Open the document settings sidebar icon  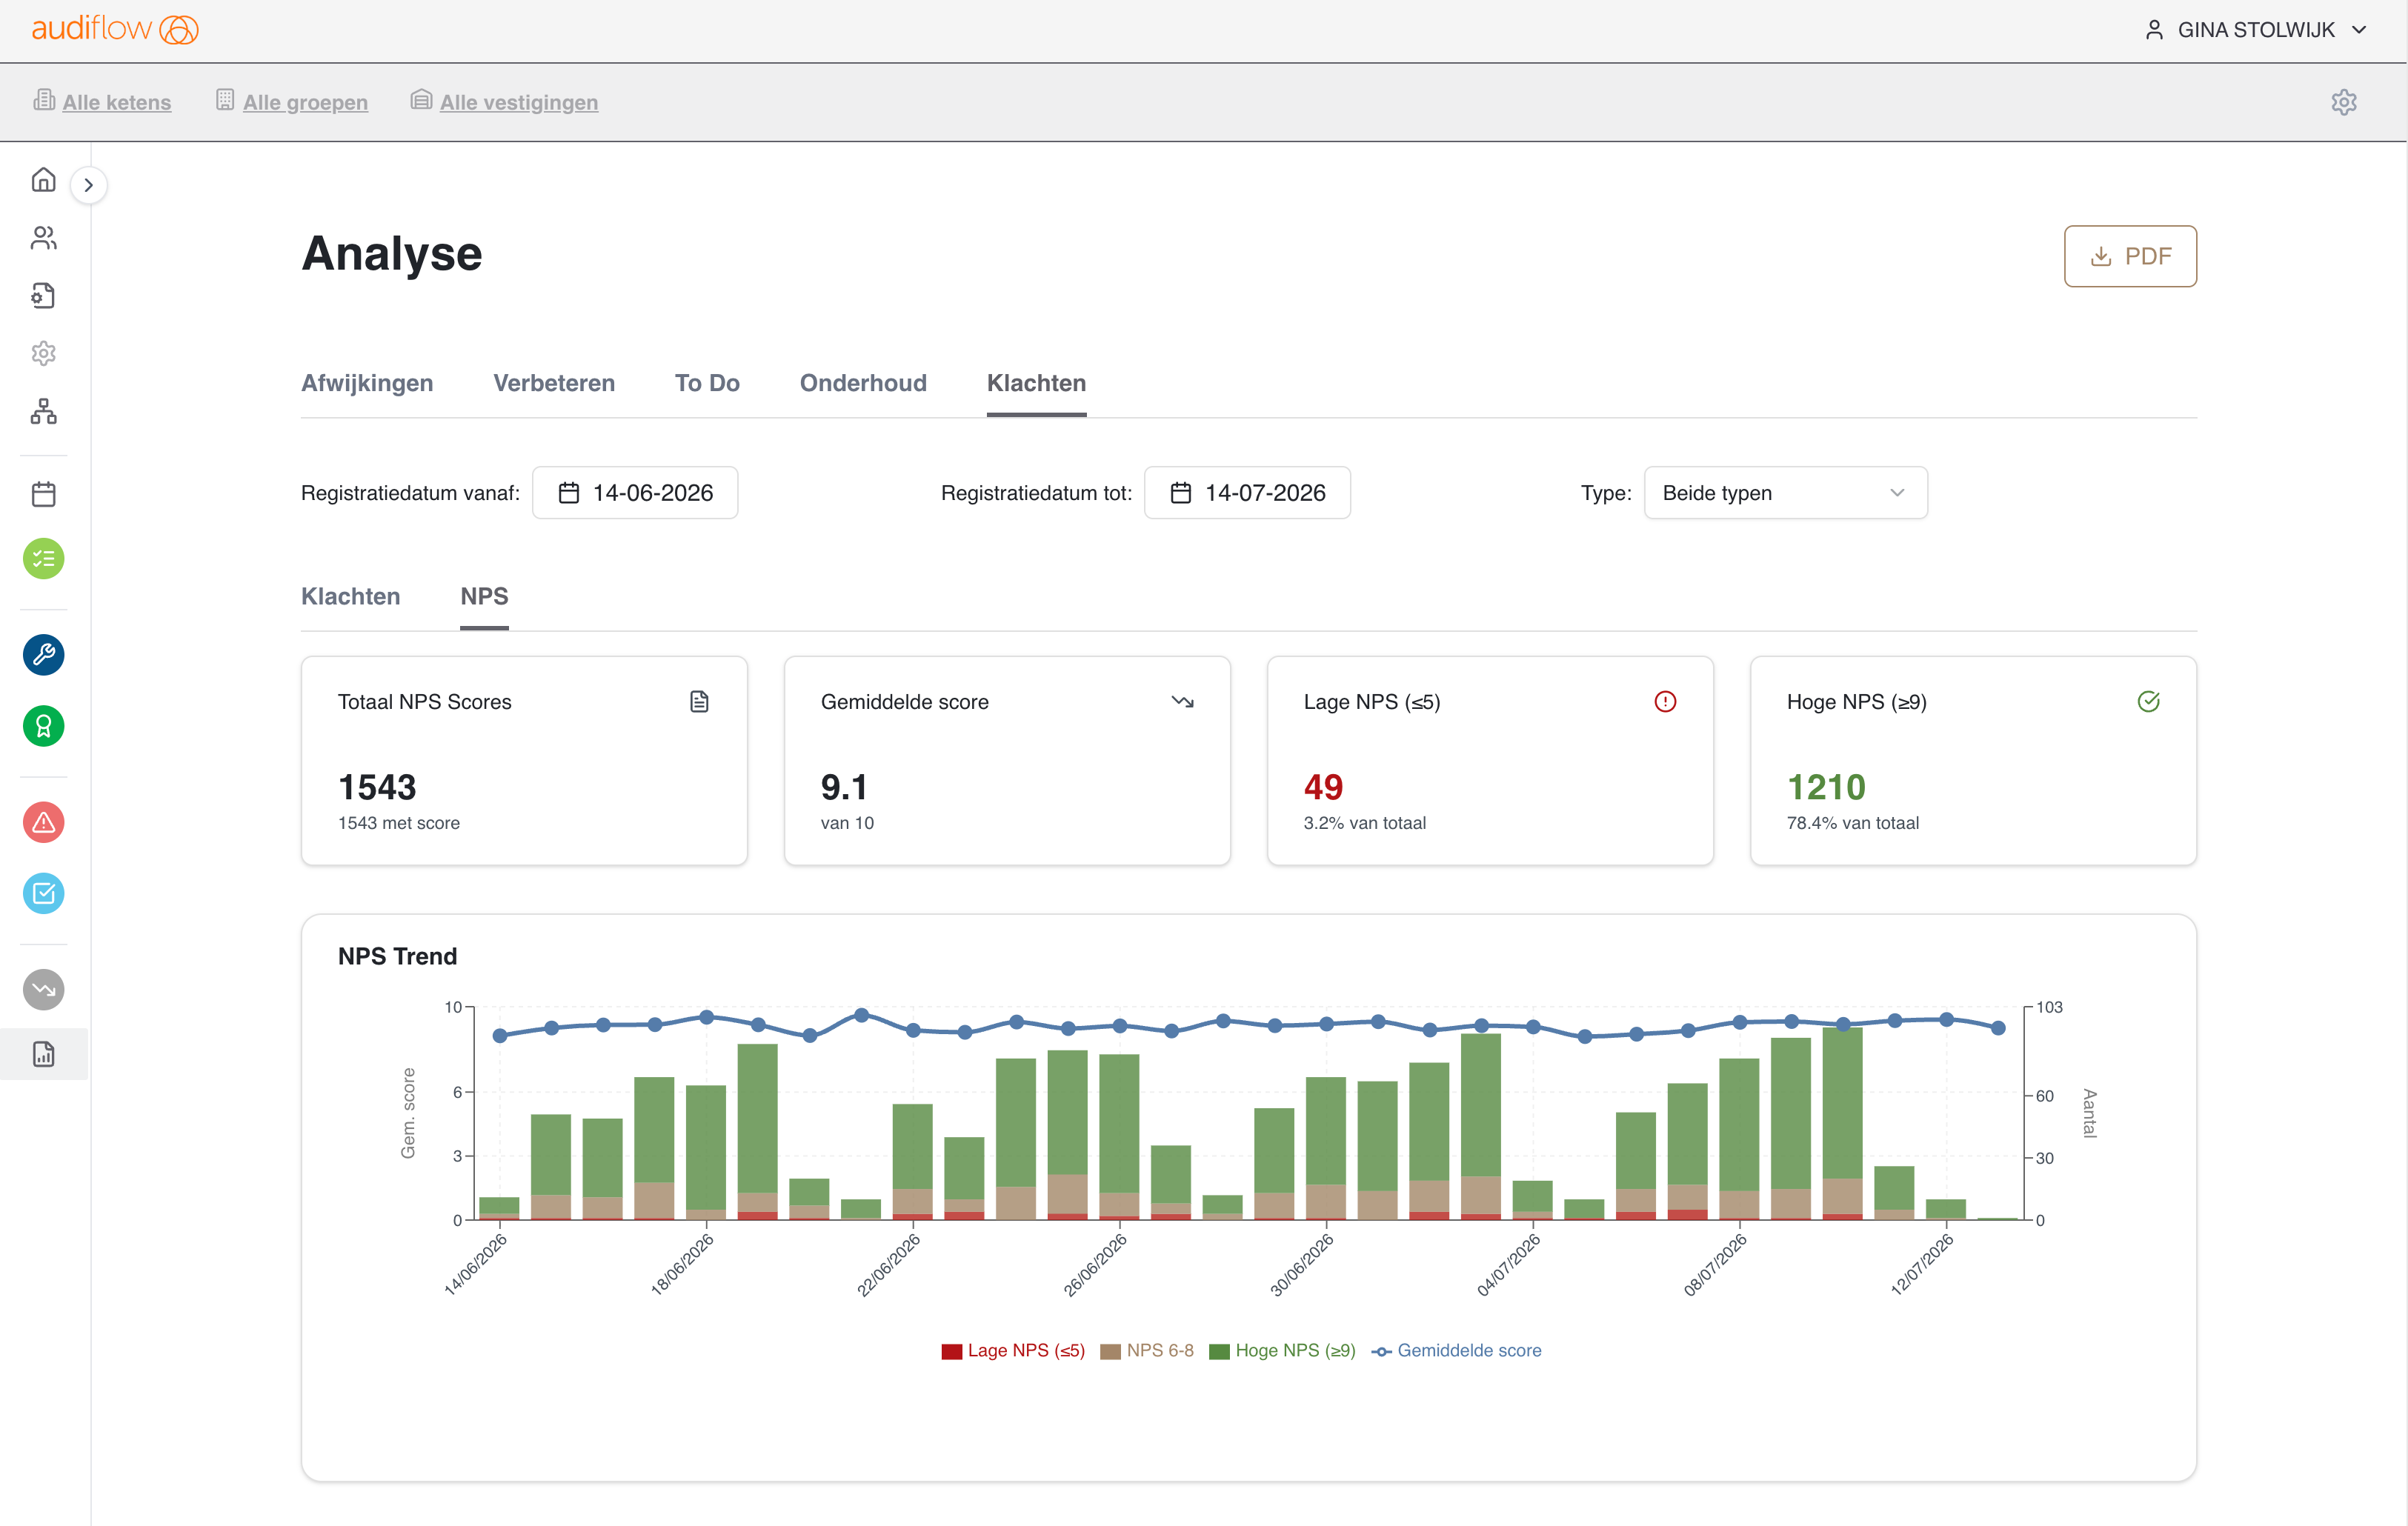click(43, 296)
